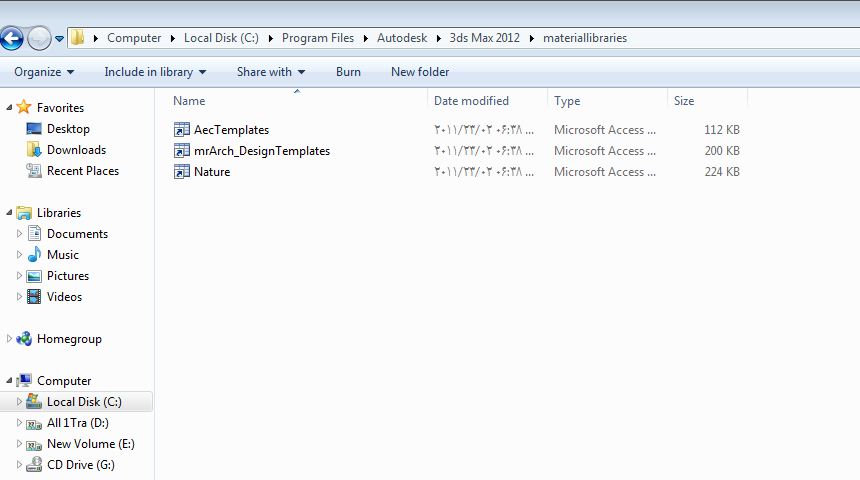Collapse the Computer tree node
The height and width of the screenshot is (480, 860).
(10, 381)
